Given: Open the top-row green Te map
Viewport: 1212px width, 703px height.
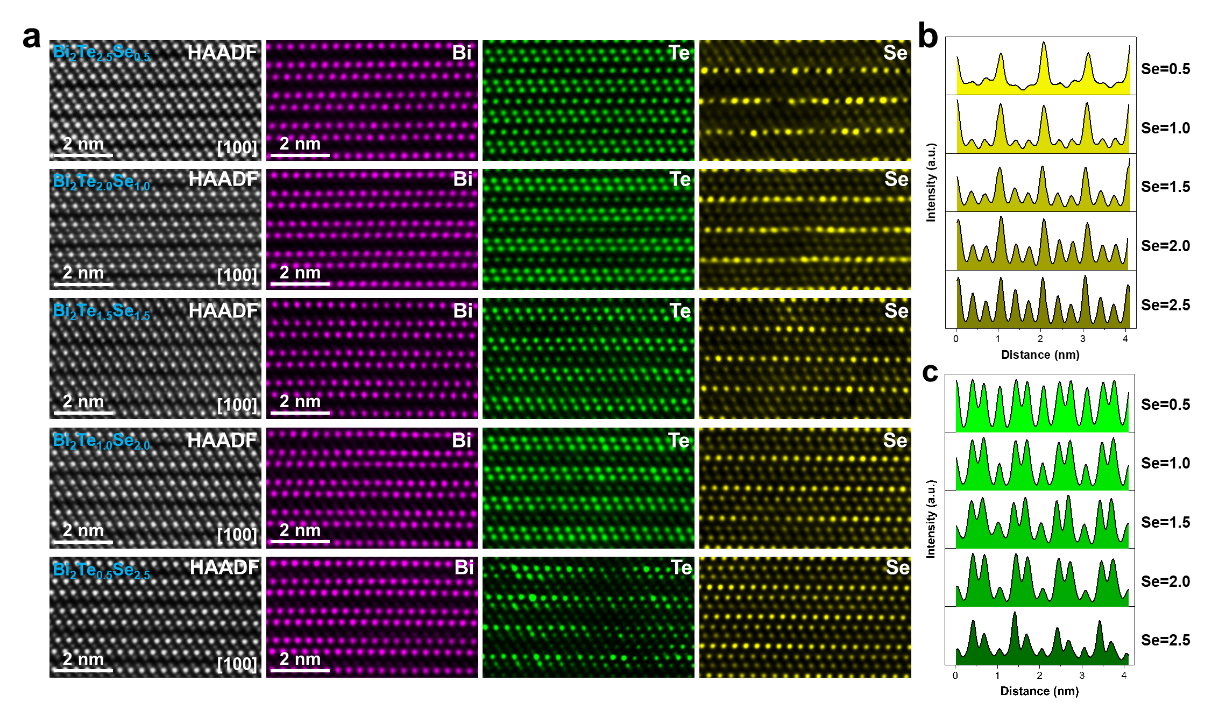Looking at the screenshot, I should 588,100.
